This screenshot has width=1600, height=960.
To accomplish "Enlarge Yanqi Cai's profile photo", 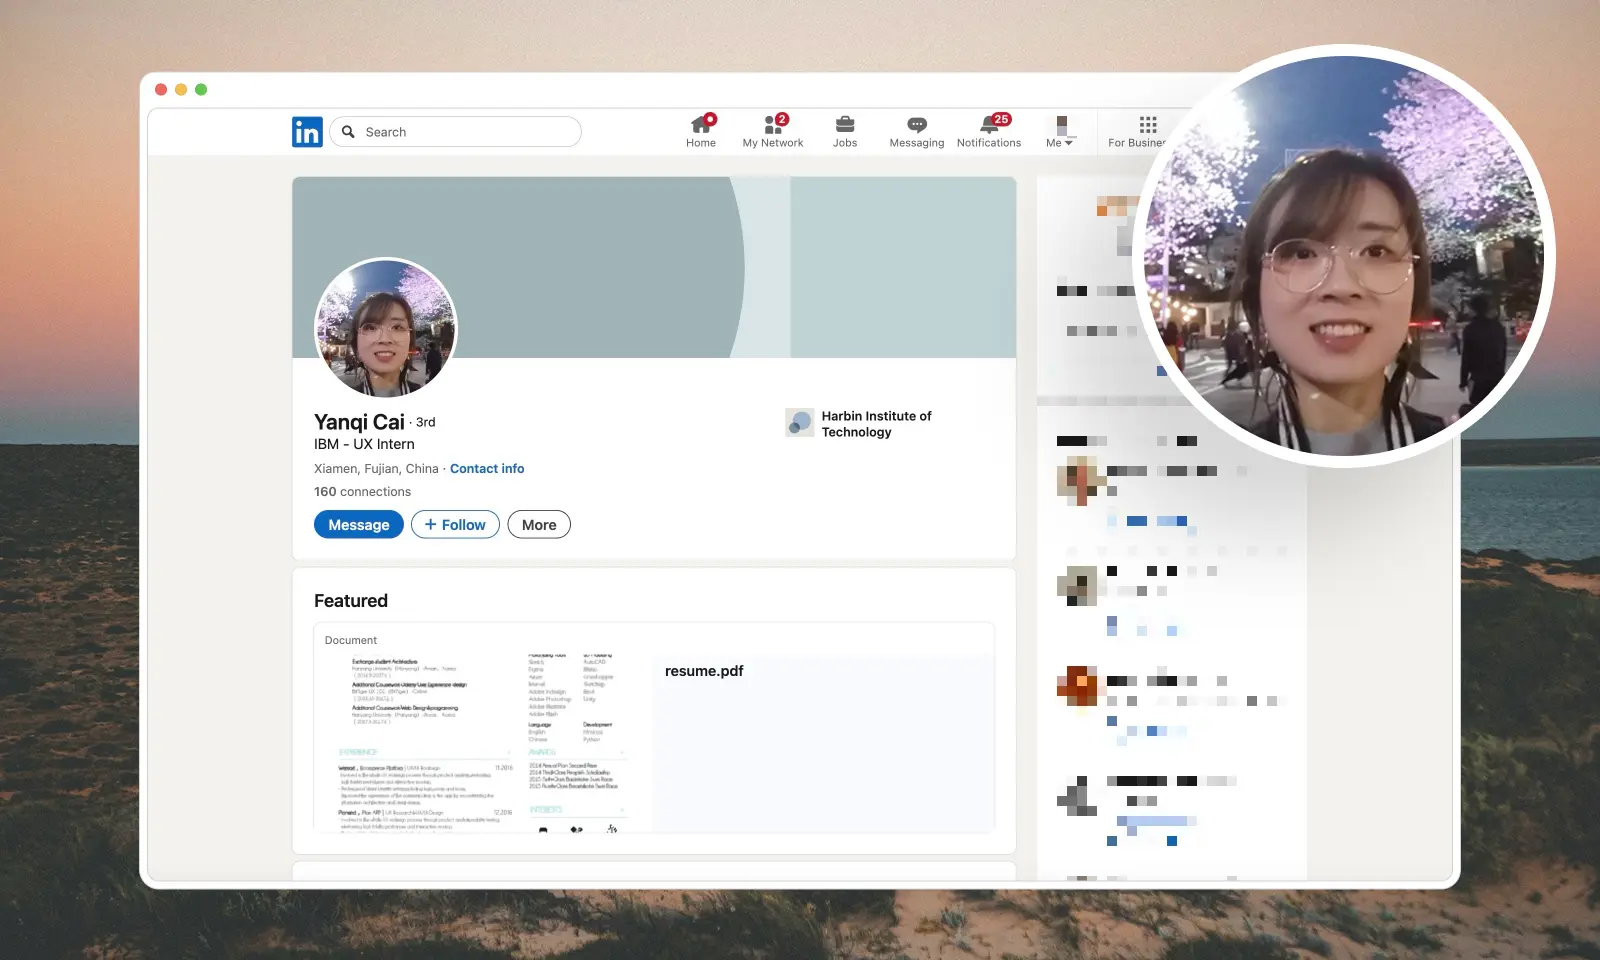I will point(386,330).
